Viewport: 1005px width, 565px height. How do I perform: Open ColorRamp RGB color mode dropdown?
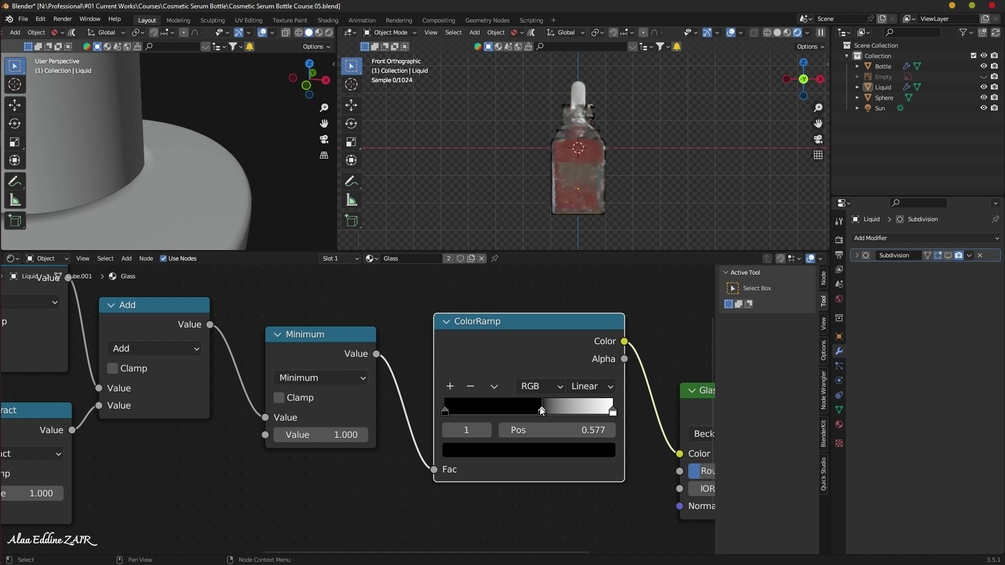click(540, 386)
